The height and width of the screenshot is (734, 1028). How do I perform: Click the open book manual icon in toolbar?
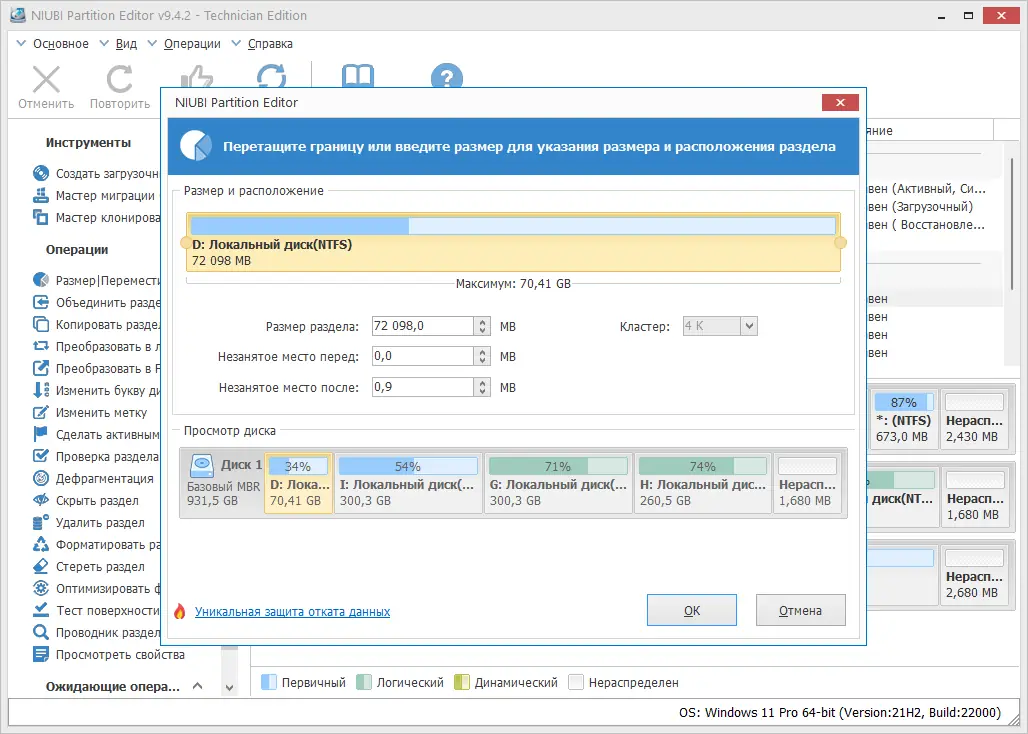[358, 76]
